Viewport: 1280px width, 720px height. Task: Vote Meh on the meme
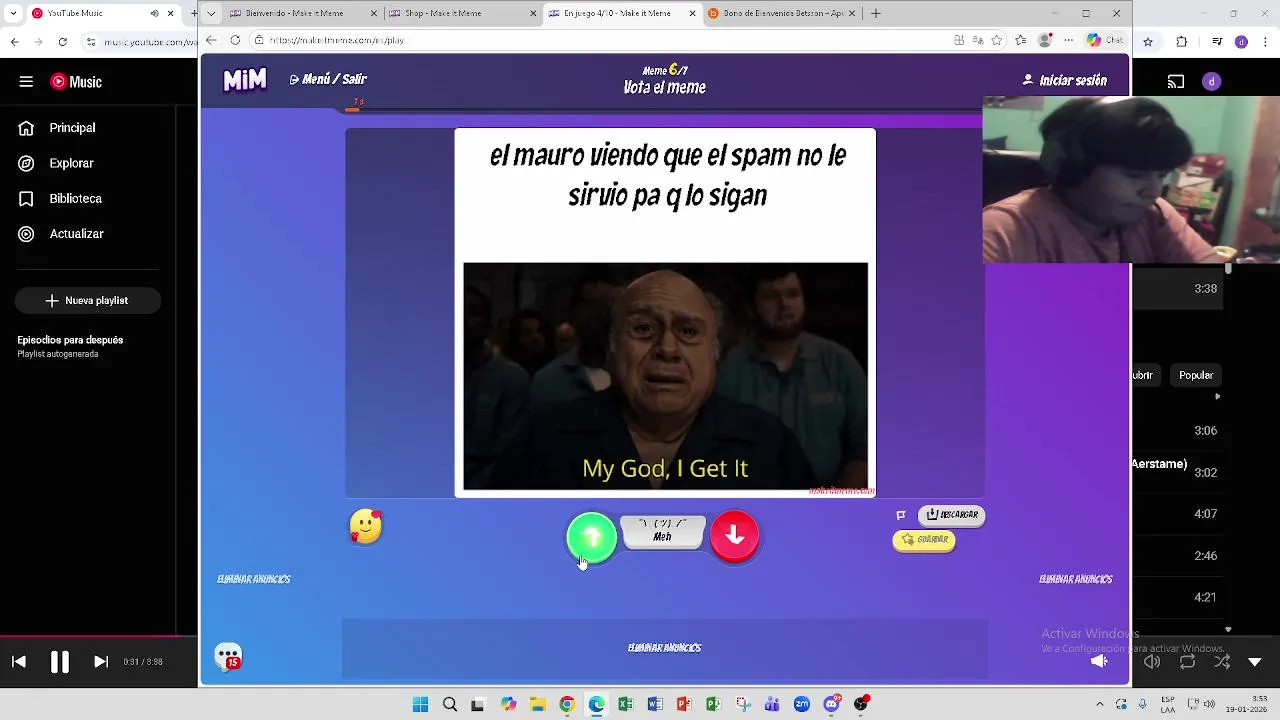pos(662,531)
